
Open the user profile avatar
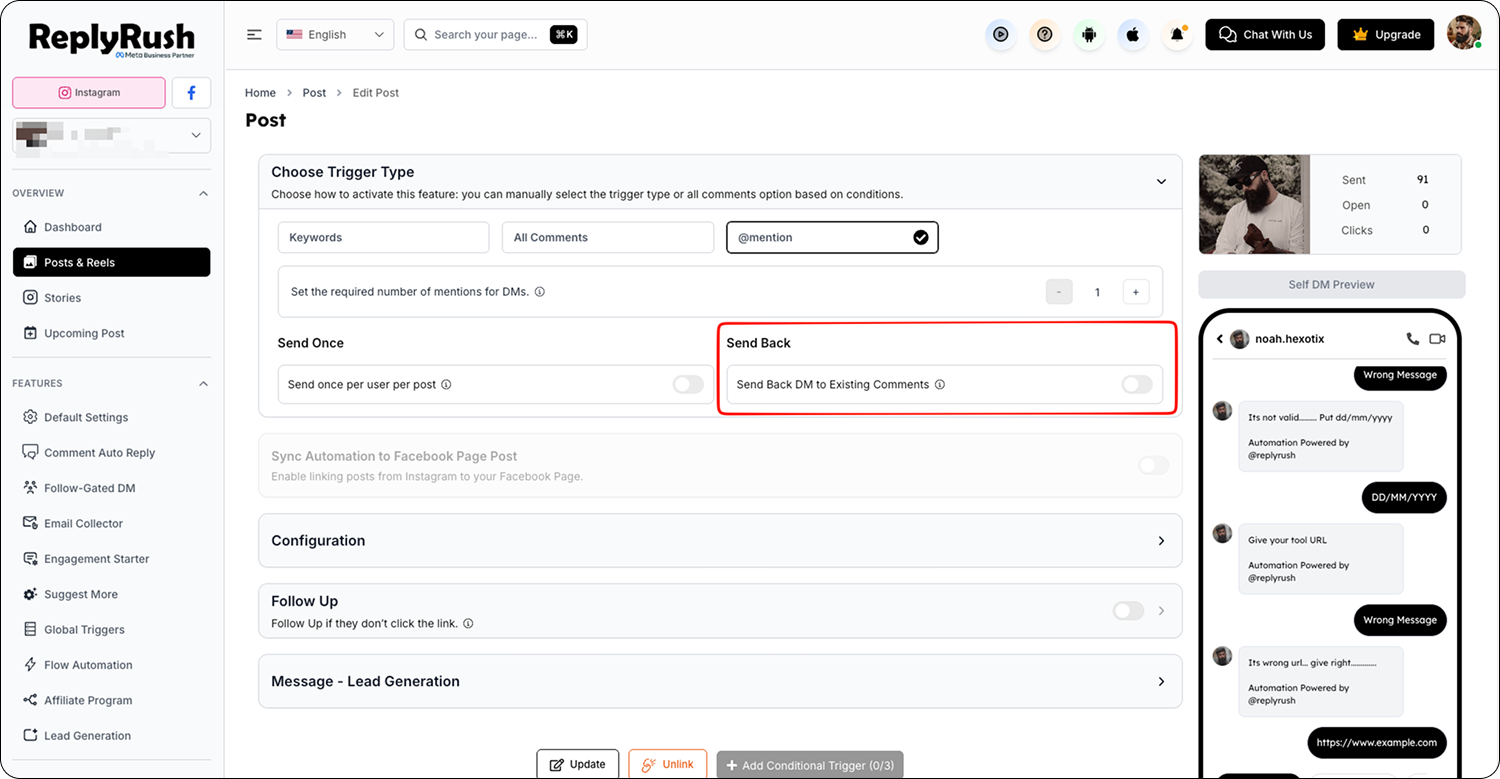click(1464, 33)
